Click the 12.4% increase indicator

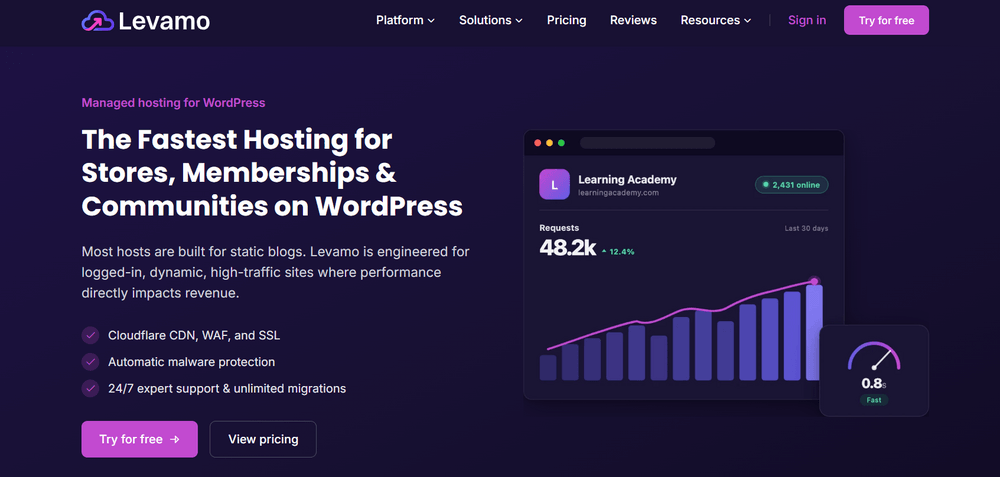tap(618, 252)
